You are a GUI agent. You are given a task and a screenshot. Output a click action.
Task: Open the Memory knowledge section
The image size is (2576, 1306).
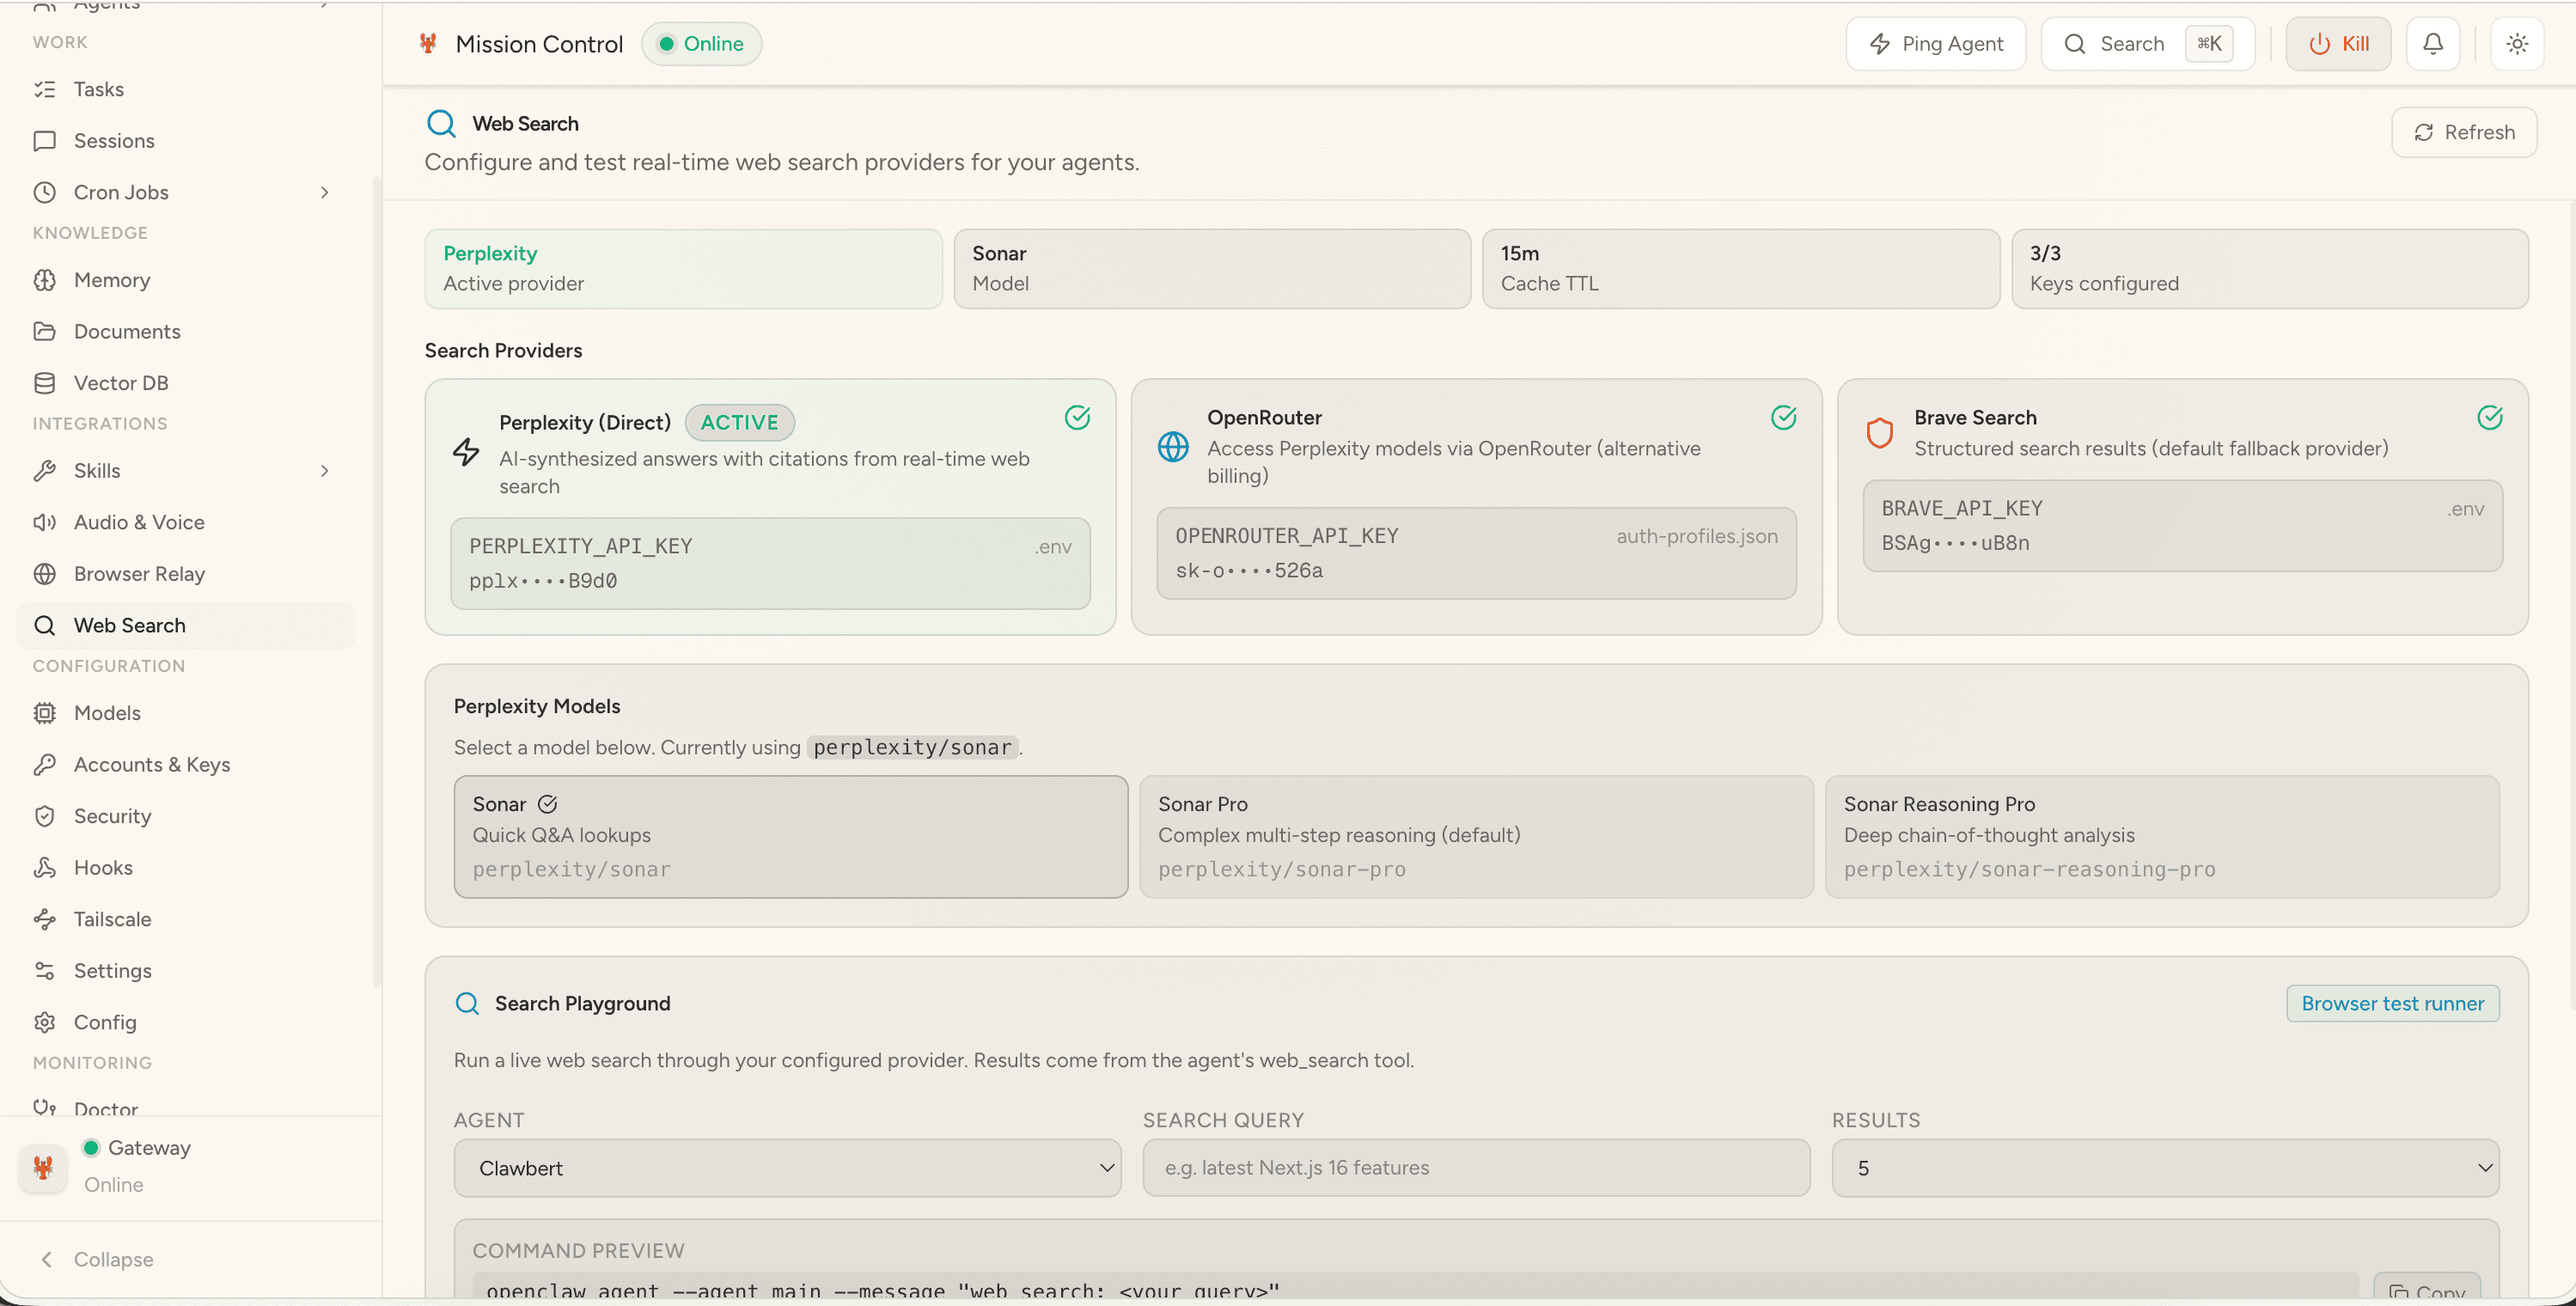(x=111, y=279)
